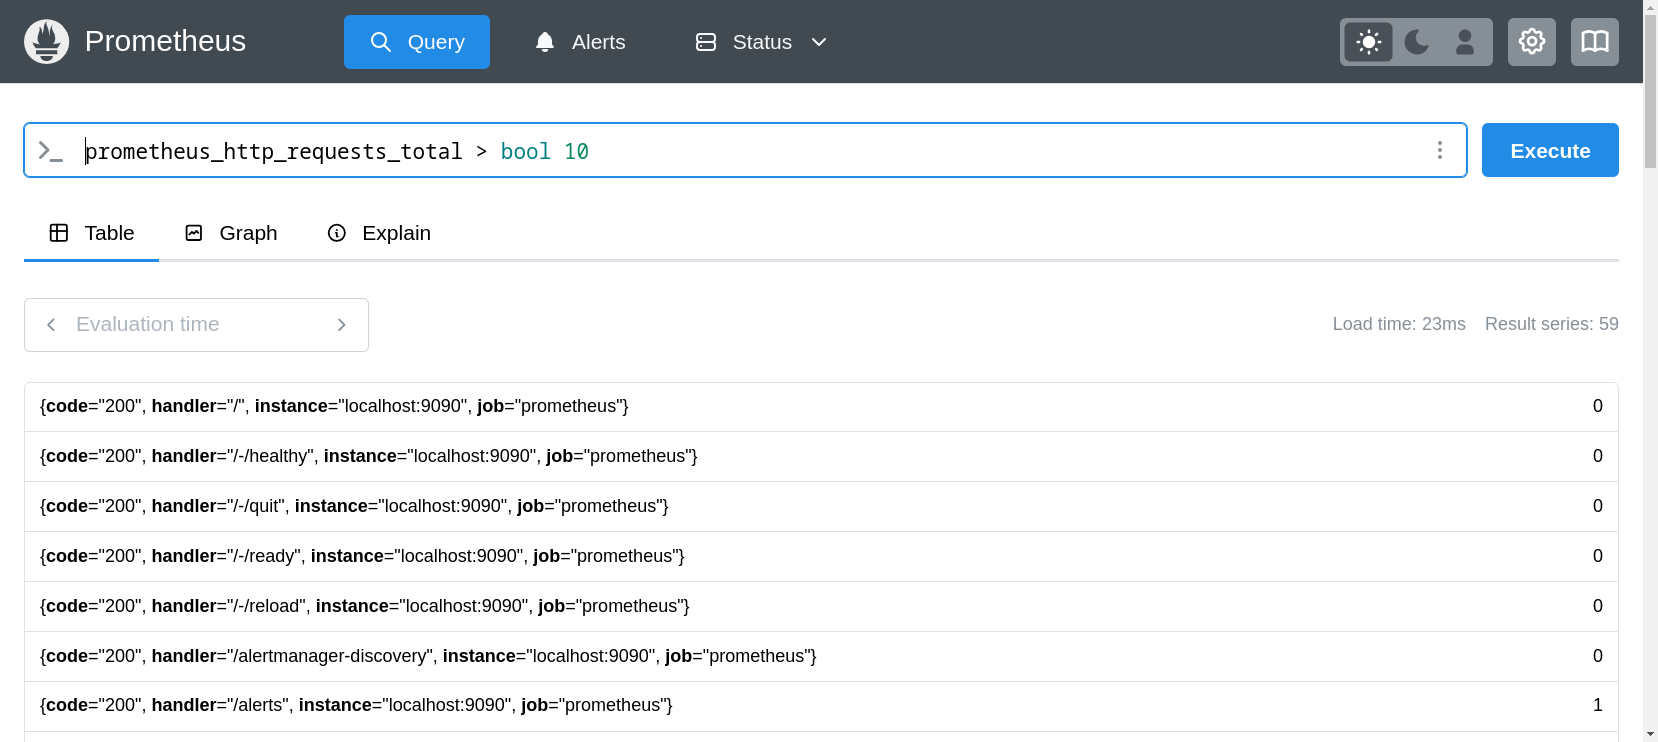
Task: Select the row with handler="/-/ready"
Action: (821, 557)
